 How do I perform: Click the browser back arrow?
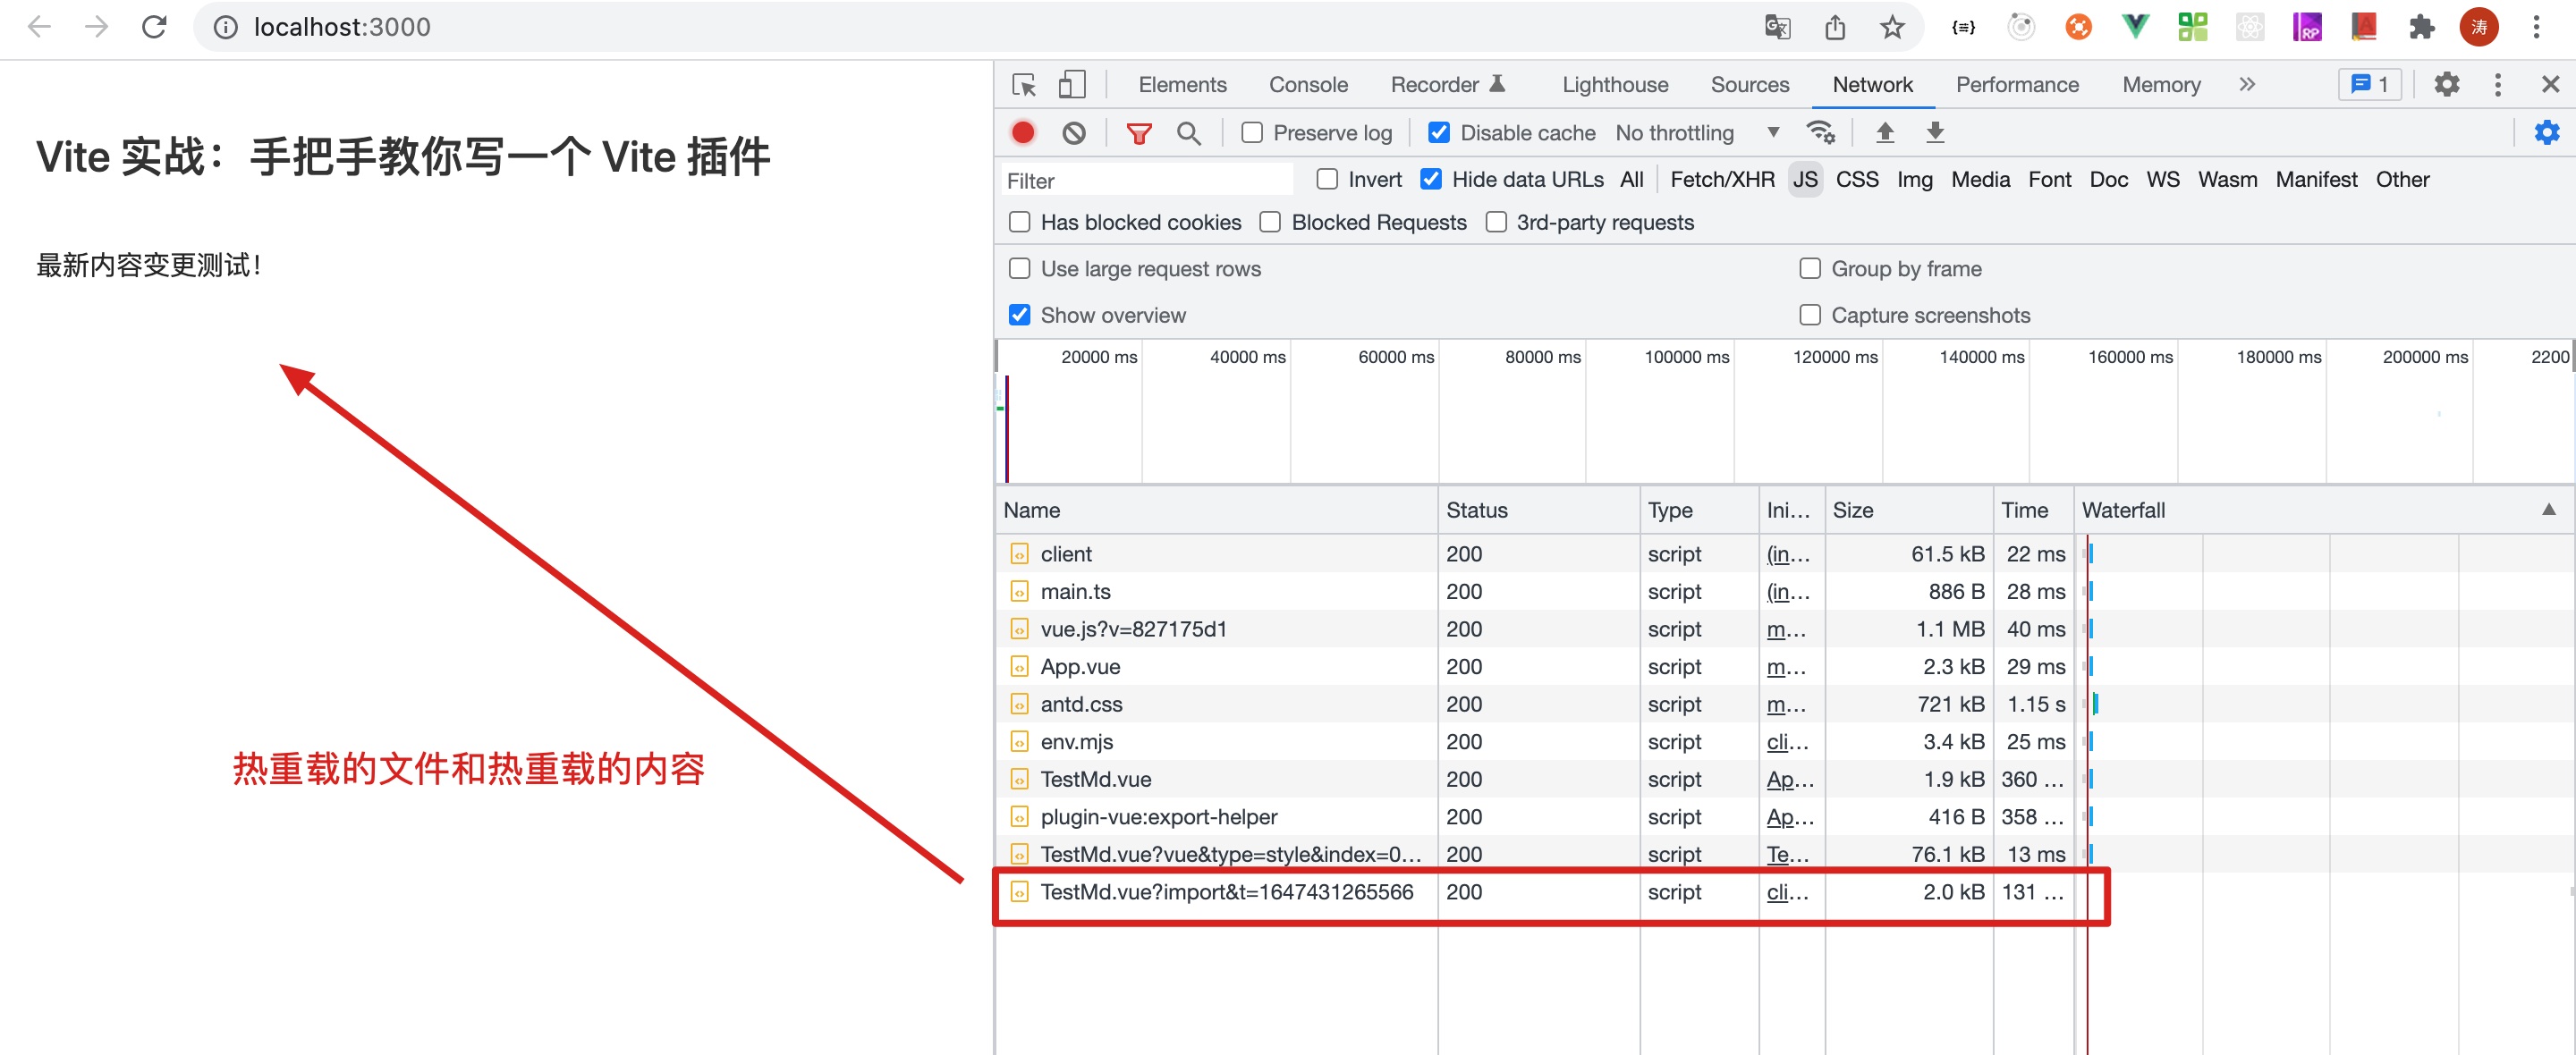pyautogui.click(x=39, y=27)
